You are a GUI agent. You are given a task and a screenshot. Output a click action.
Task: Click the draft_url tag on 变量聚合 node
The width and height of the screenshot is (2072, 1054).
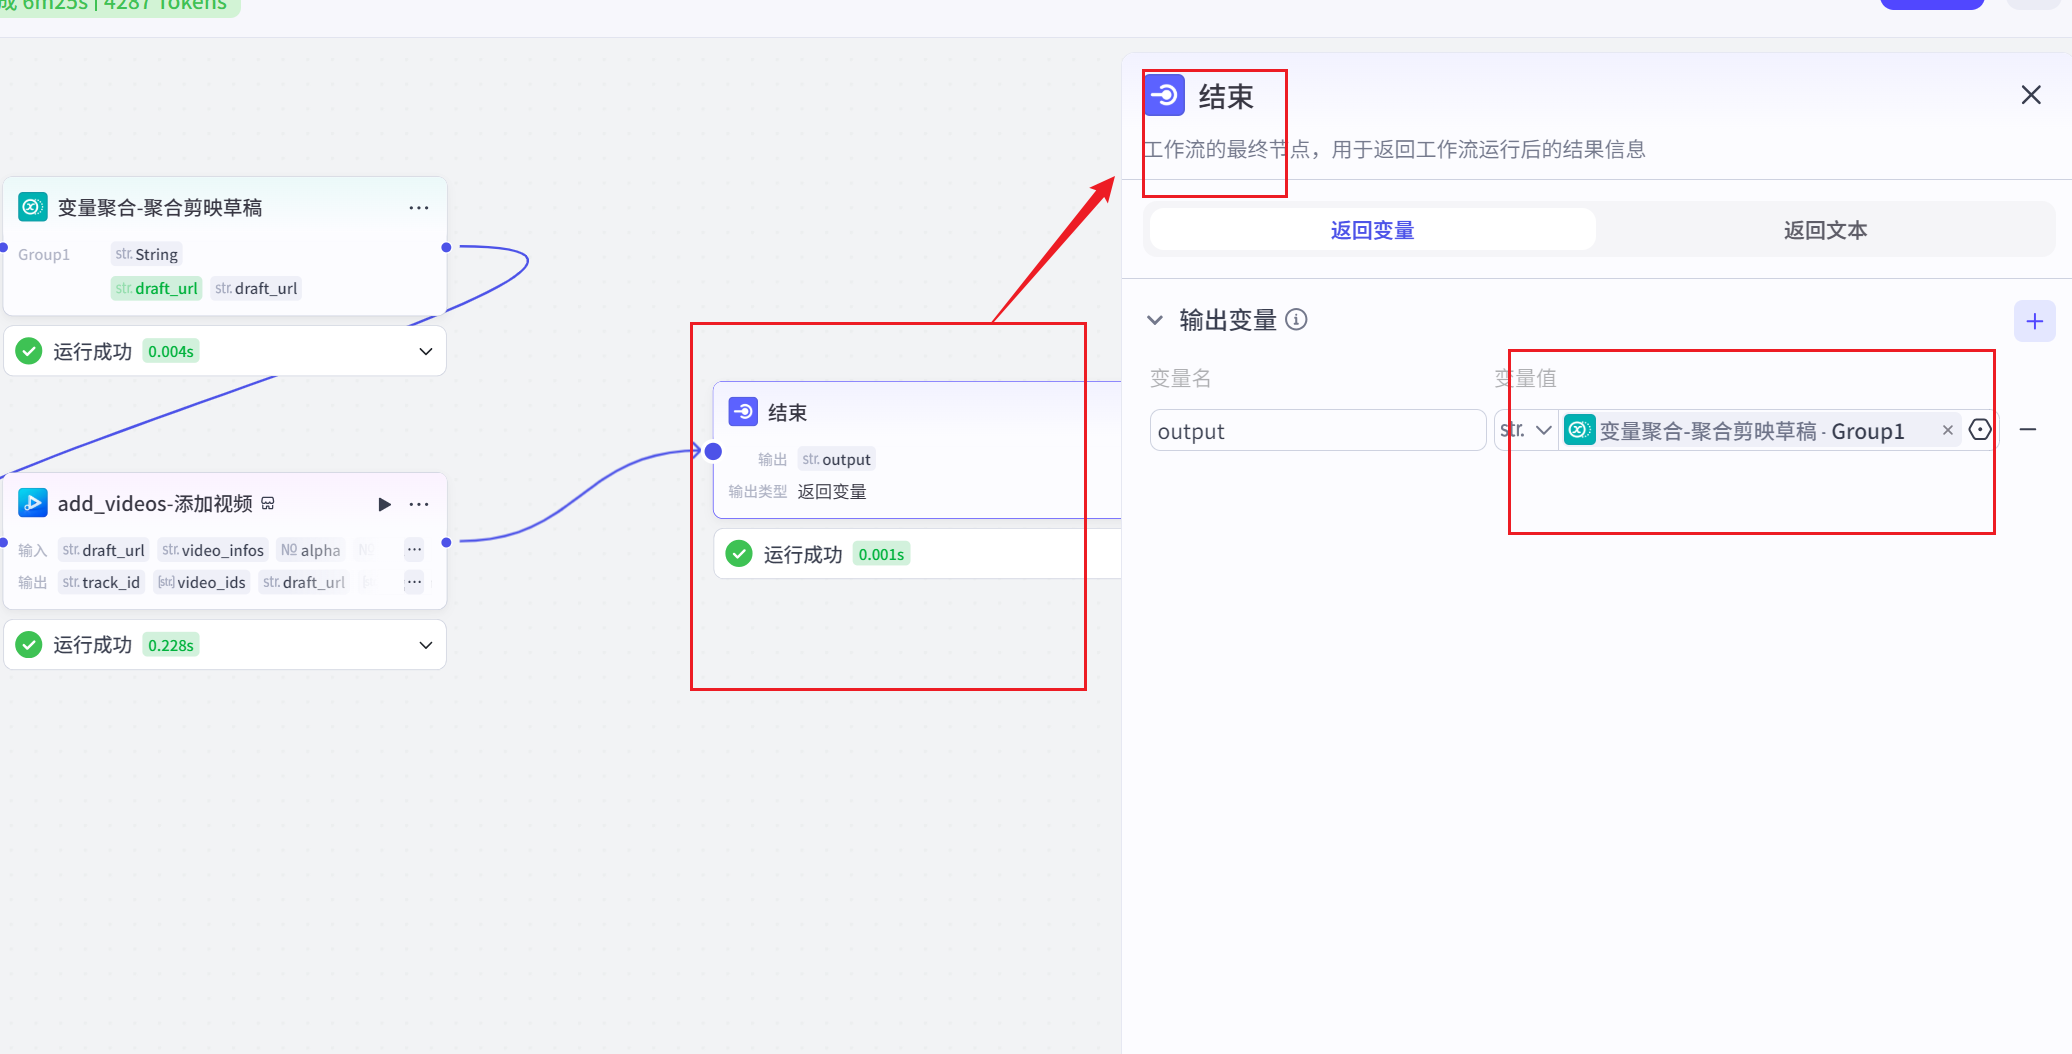(156, 288)
